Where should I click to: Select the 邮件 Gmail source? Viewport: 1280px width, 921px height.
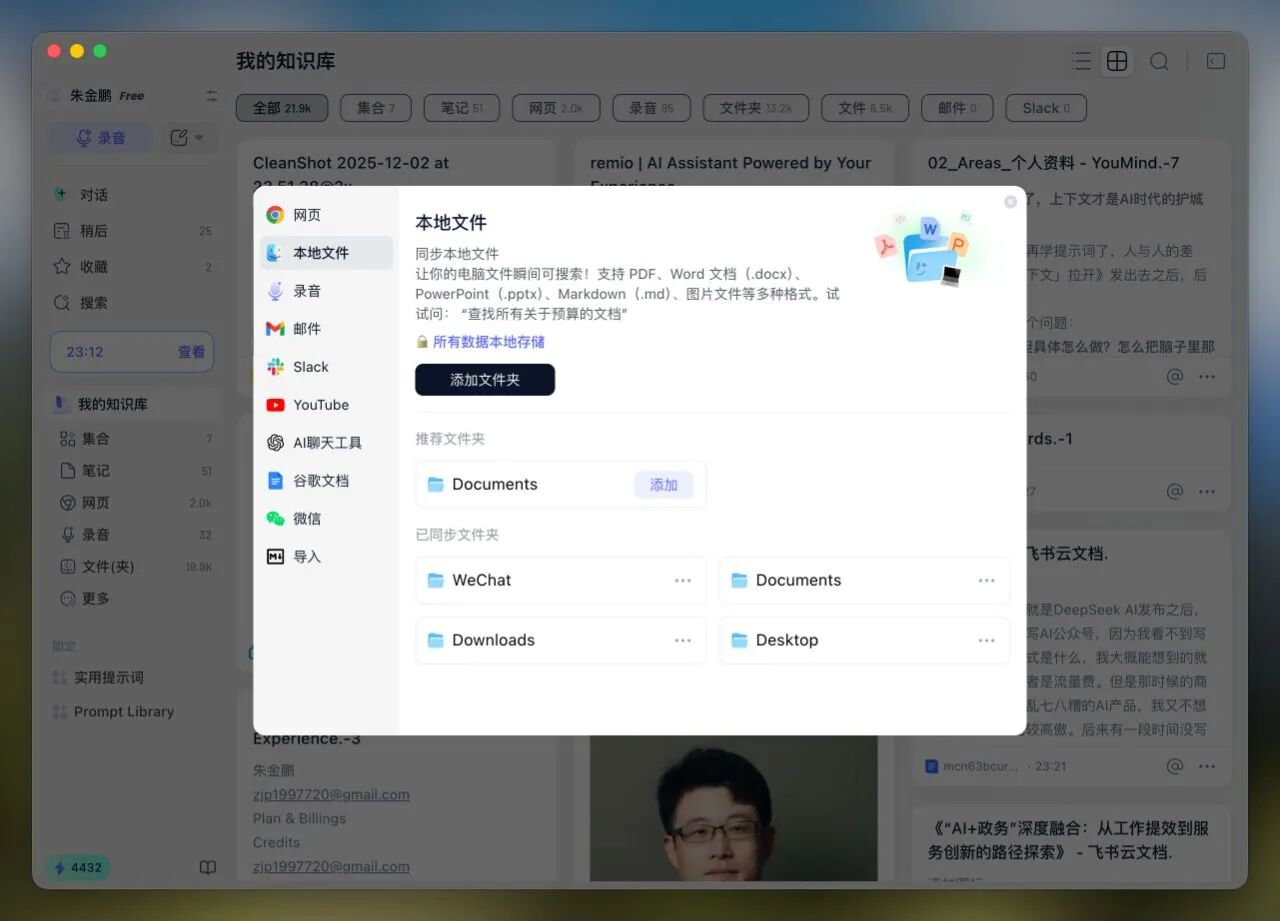point(306,329)
